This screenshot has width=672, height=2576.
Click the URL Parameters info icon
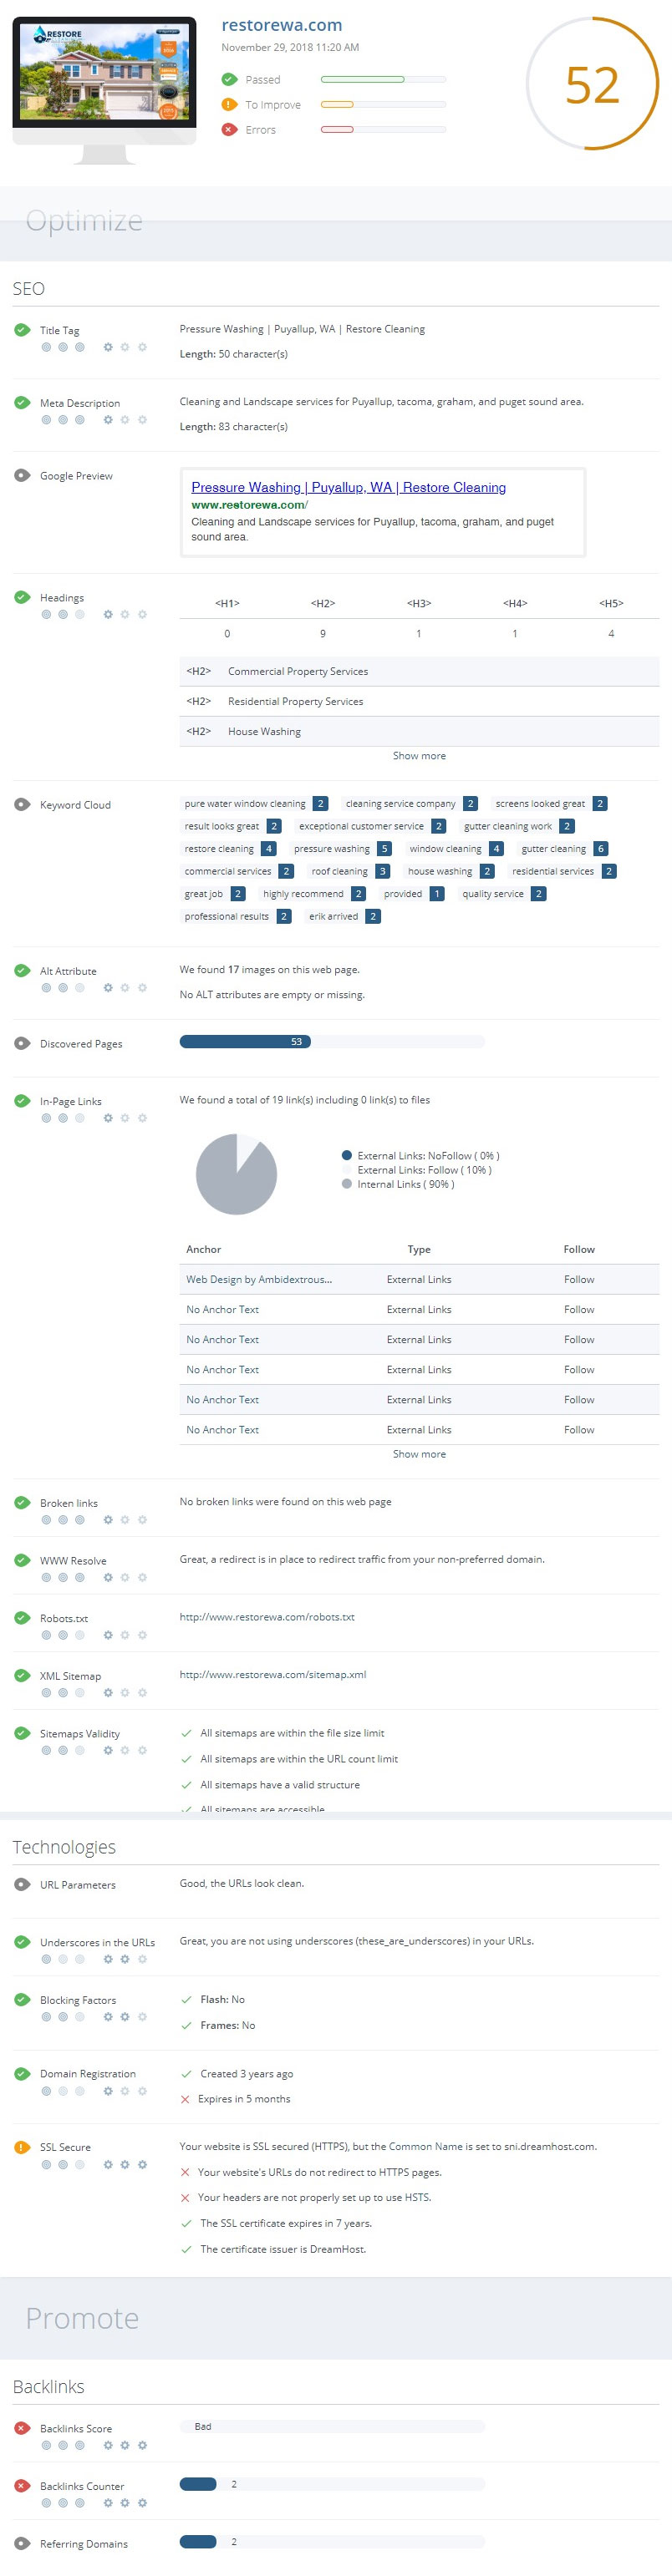[x=22, y=1885]
